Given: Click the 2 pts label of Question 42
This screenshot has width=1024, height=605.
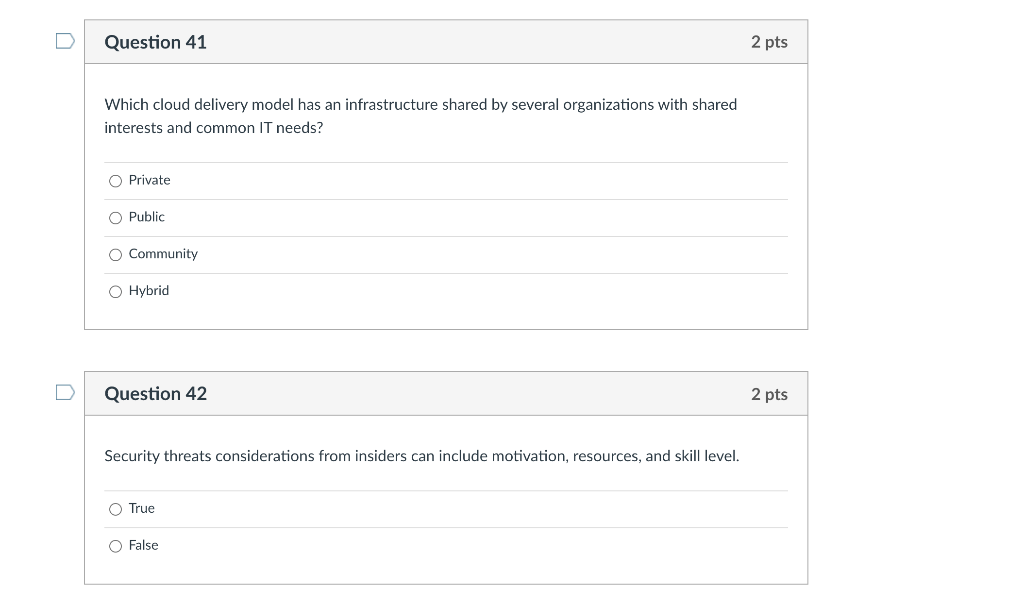Looking at the screenshot, I should (769, 394).
